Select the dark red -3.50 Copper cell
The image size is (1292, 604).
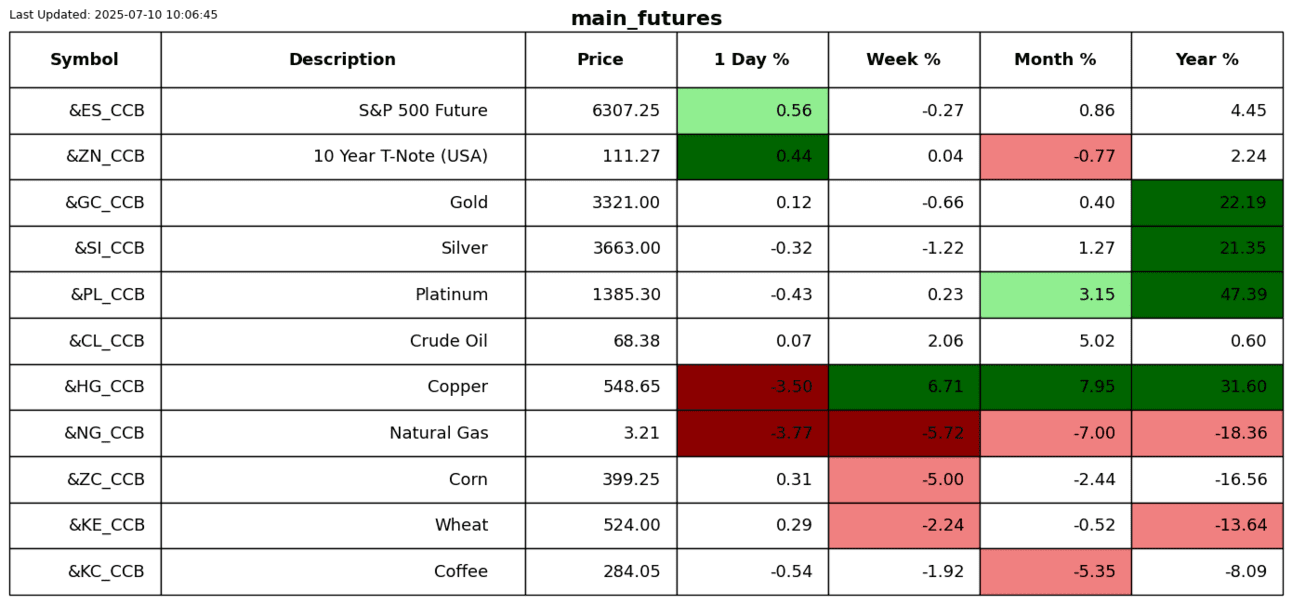[752, 387]
